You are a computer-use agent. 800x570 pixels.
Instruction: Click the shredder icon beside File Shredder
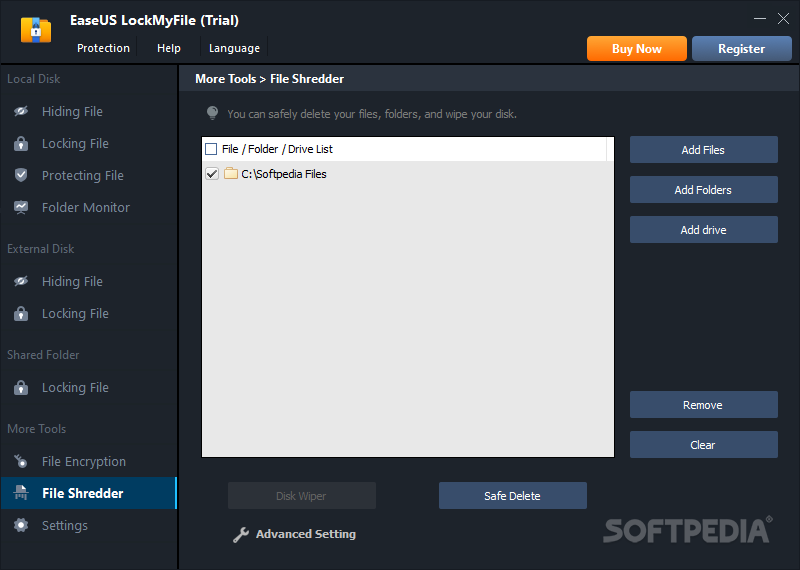(21, 493)
